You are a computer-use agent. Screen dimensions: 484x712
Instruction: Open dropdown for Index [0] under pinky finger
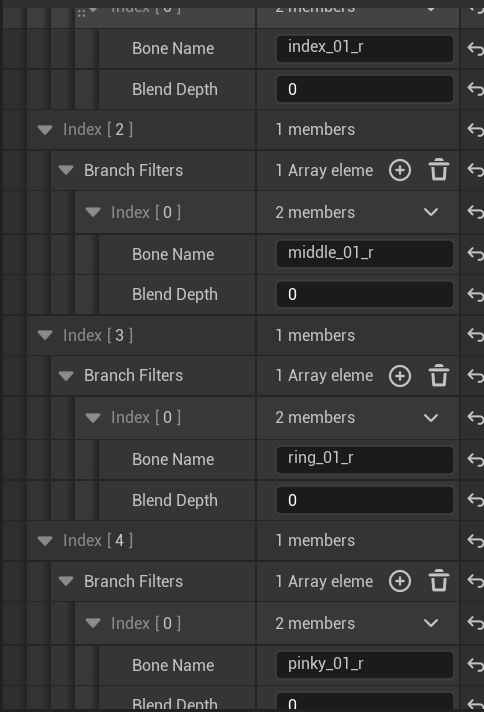[431, 623]
